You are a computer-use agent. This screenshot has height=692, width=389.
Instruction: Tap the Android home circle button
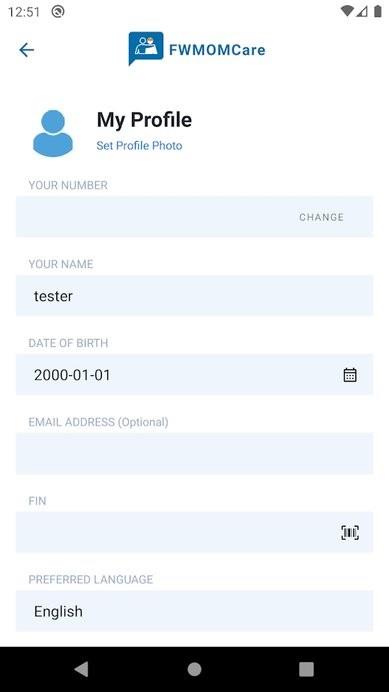coord(194,669)
